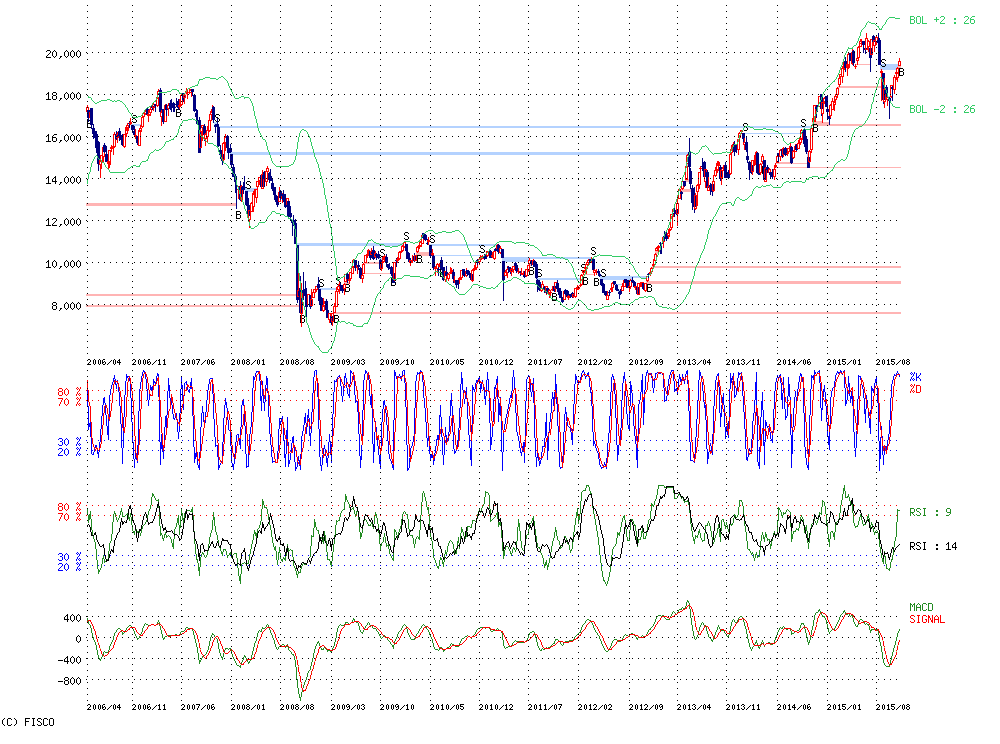
Task: Click the 400 MACD axis label
Action: pos(73,618)
